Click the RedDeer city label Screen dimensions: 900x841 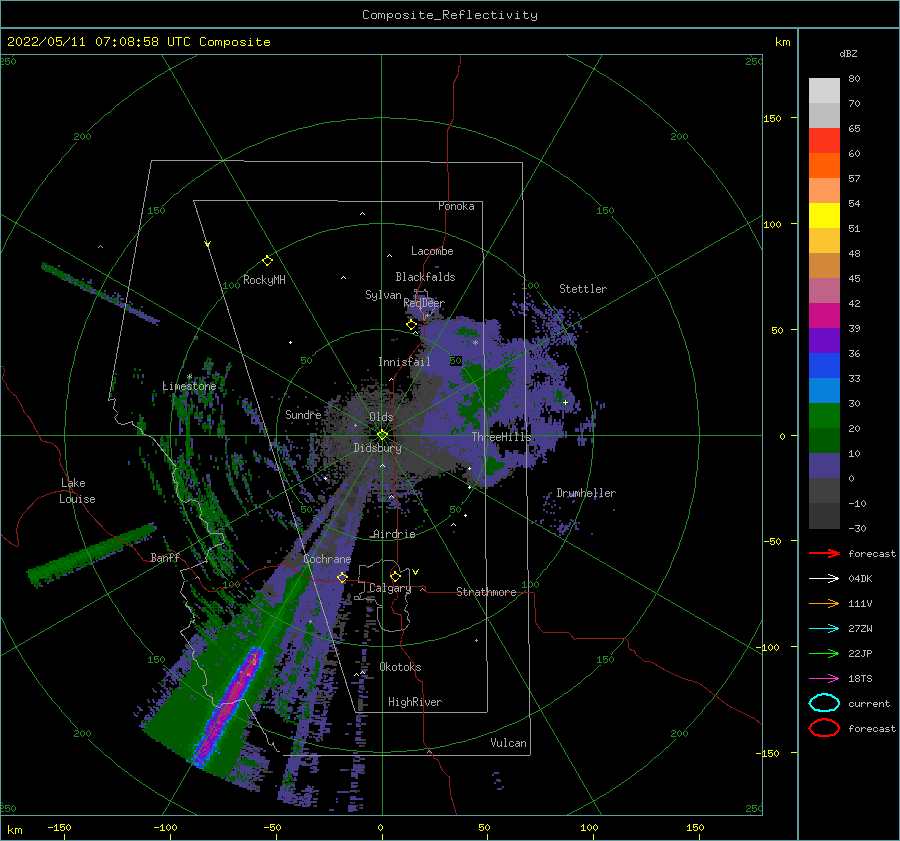pos(424,303)
